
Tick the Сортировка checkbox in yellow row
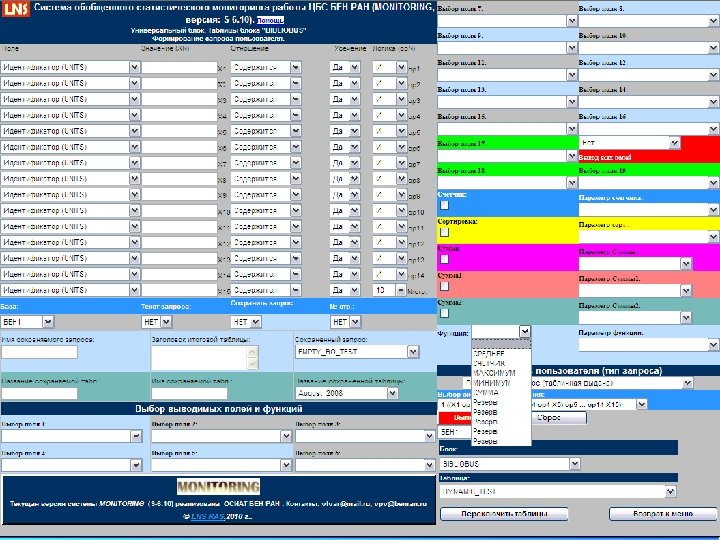pyautogui.click(x=444, y=232)
